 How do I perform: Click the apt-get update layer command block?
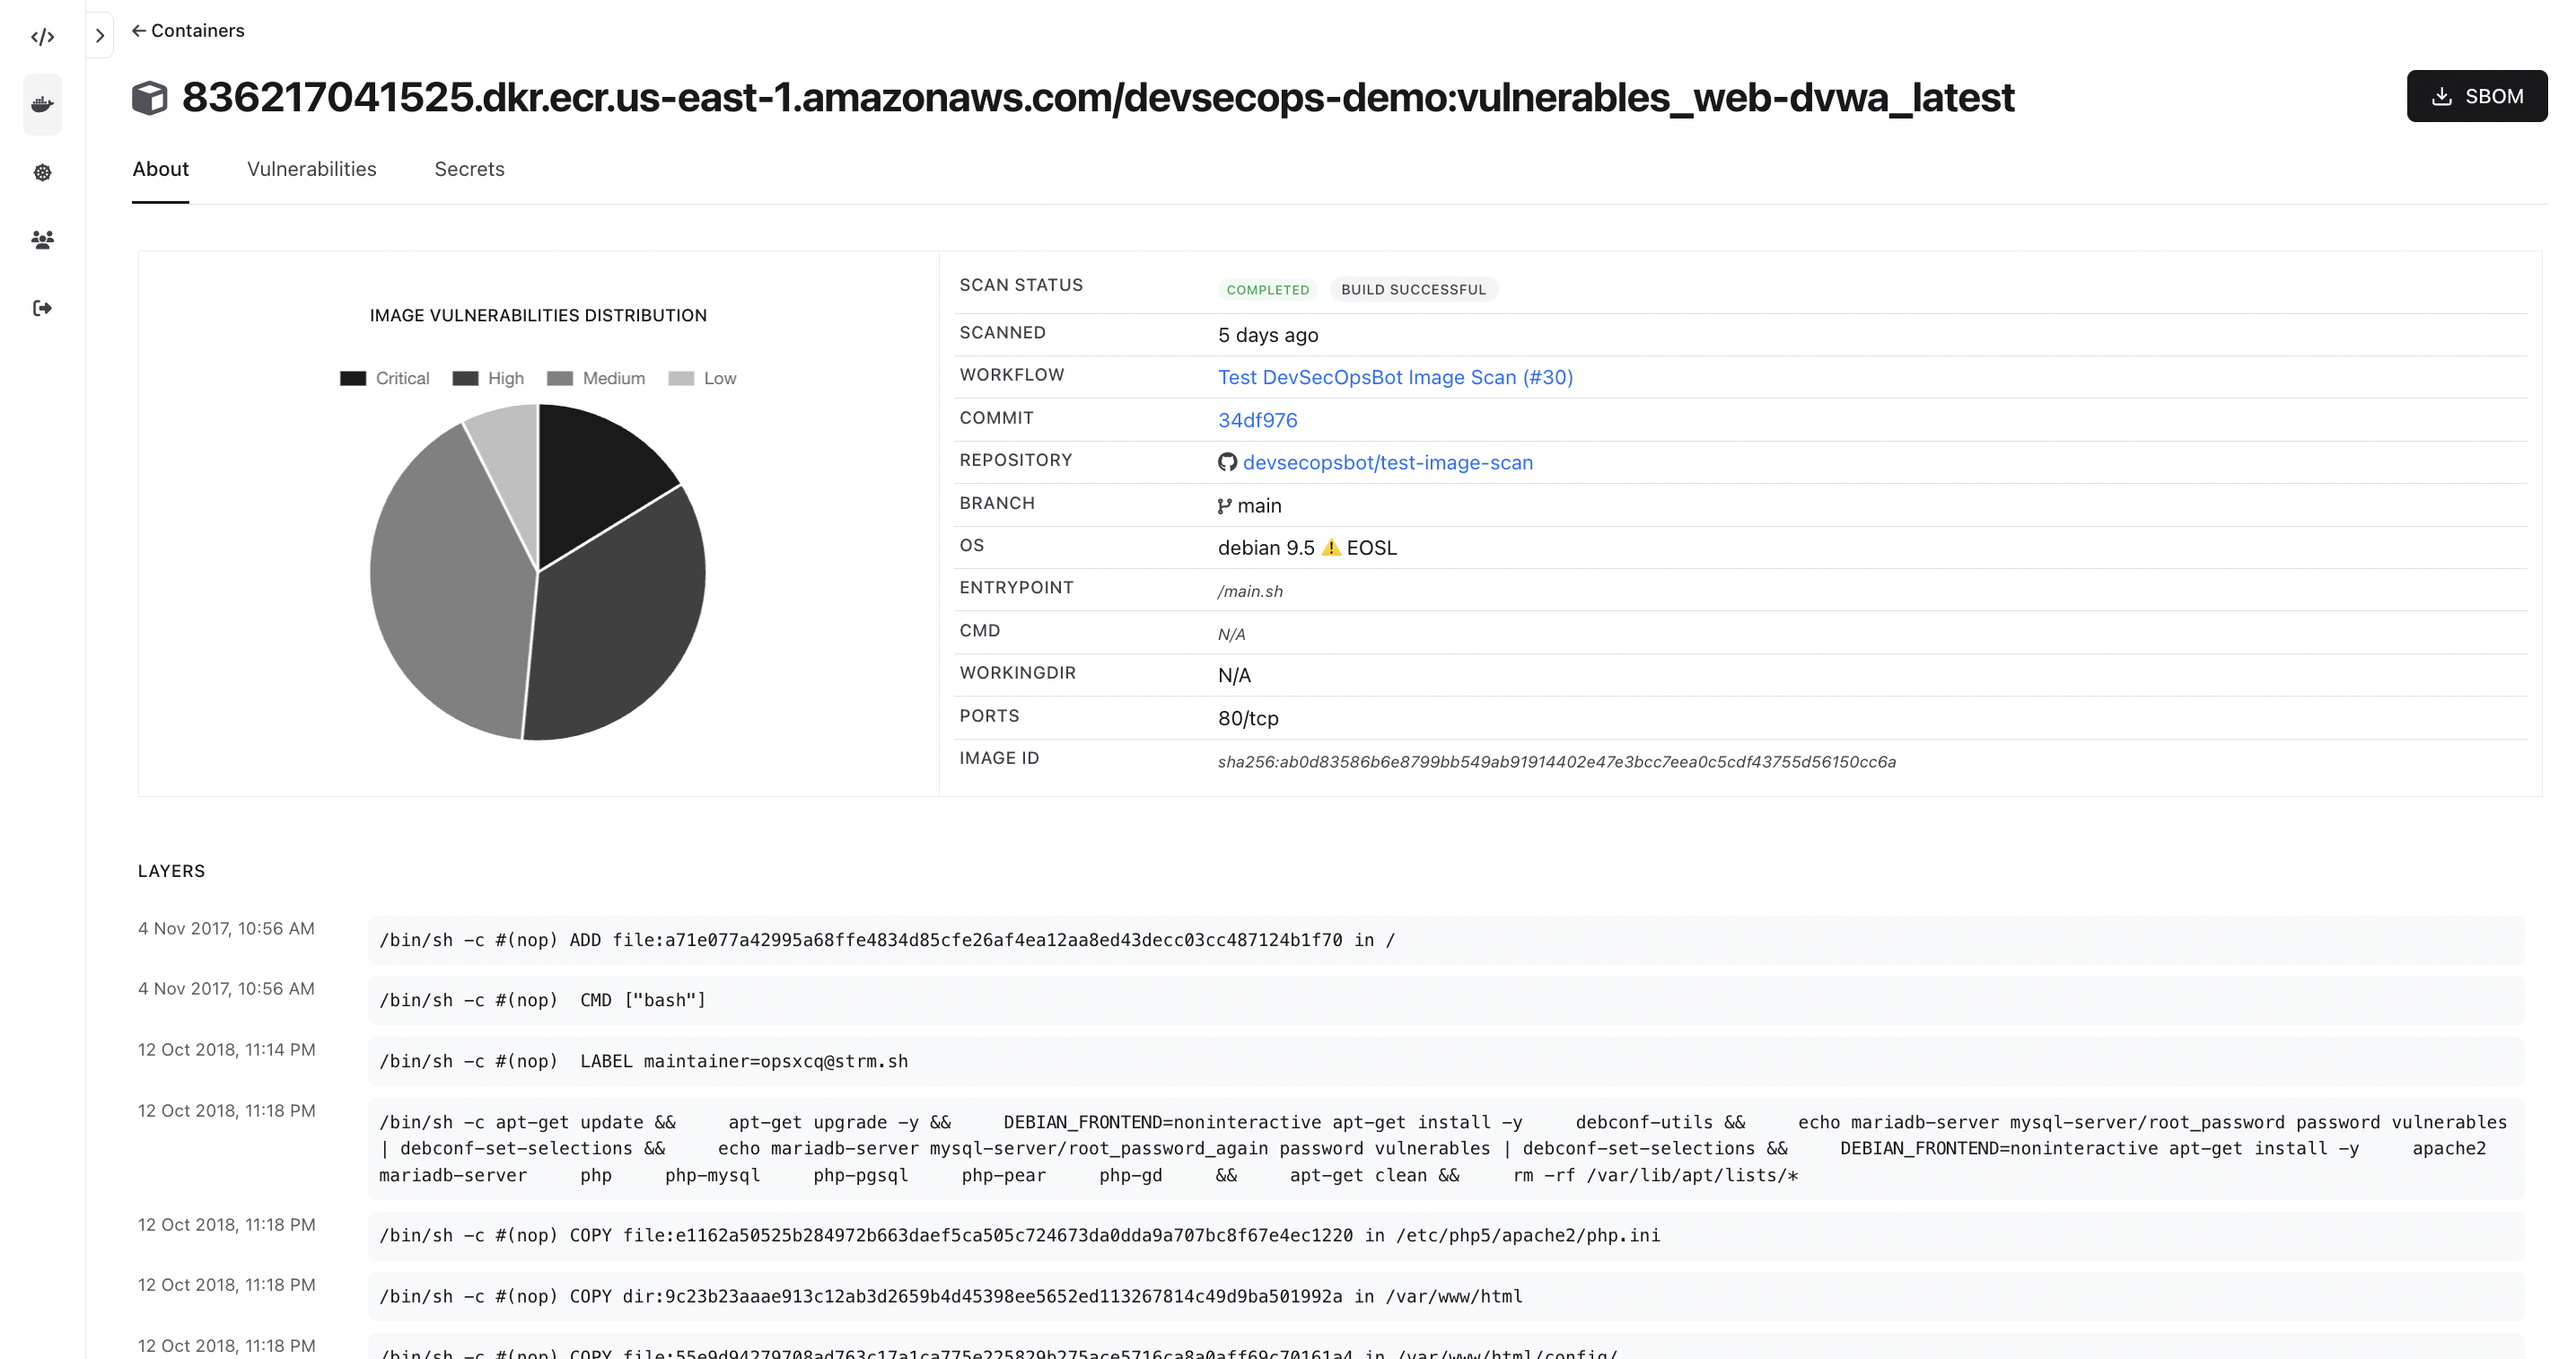[x=1445, y=1149]
